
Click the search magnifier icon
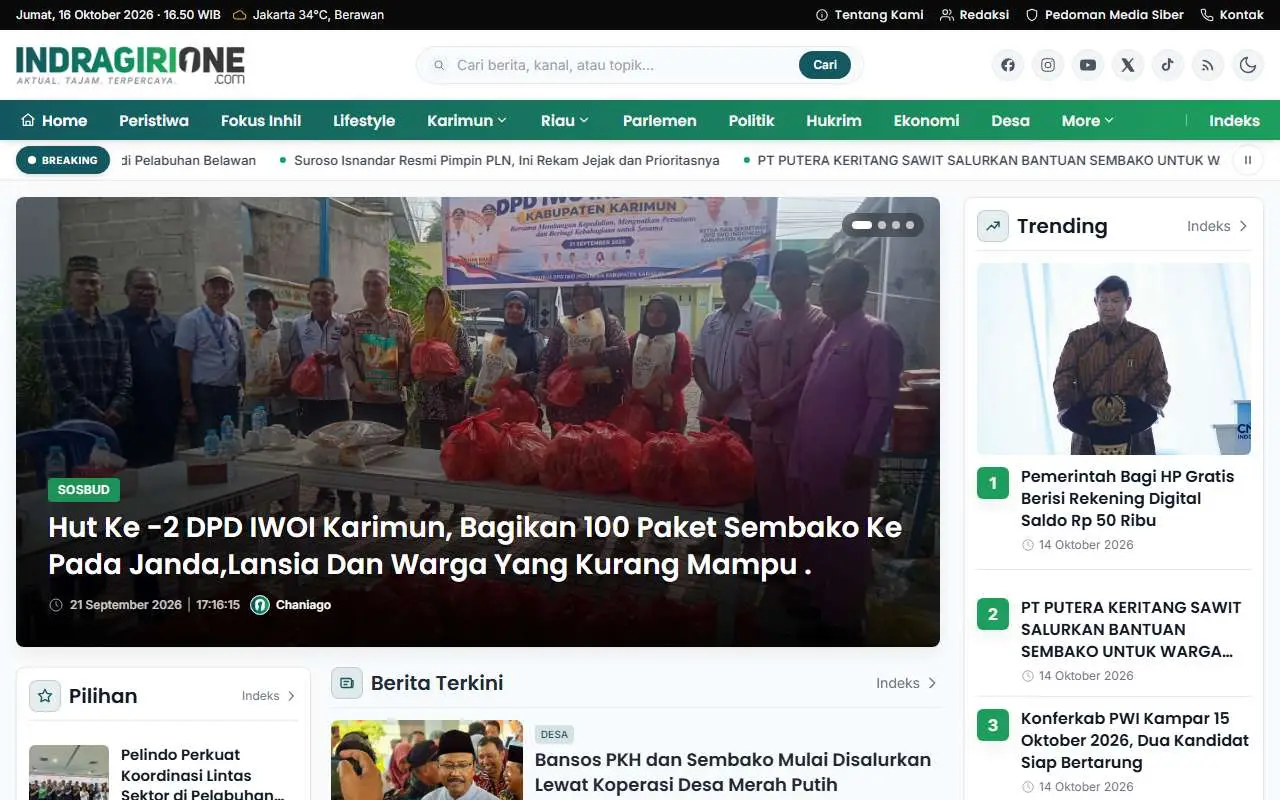click(439, 65)
